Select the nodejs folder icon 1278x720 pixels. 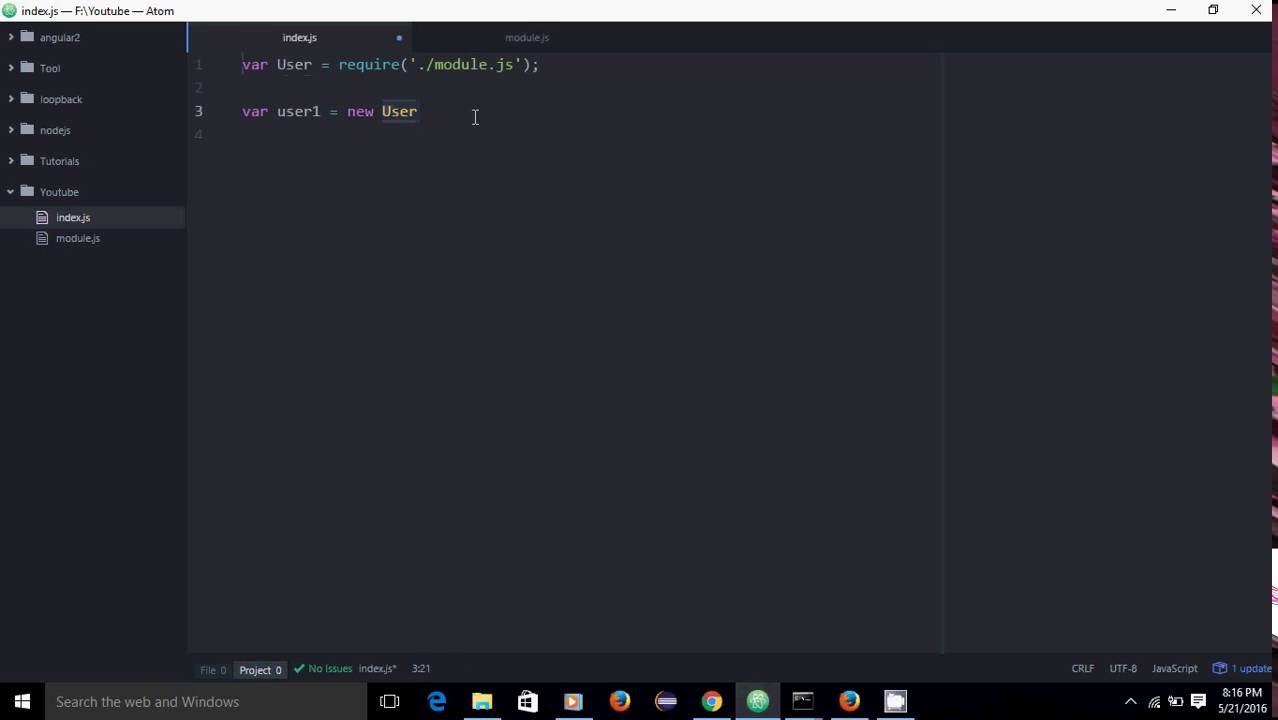click(x=28, y=130)
